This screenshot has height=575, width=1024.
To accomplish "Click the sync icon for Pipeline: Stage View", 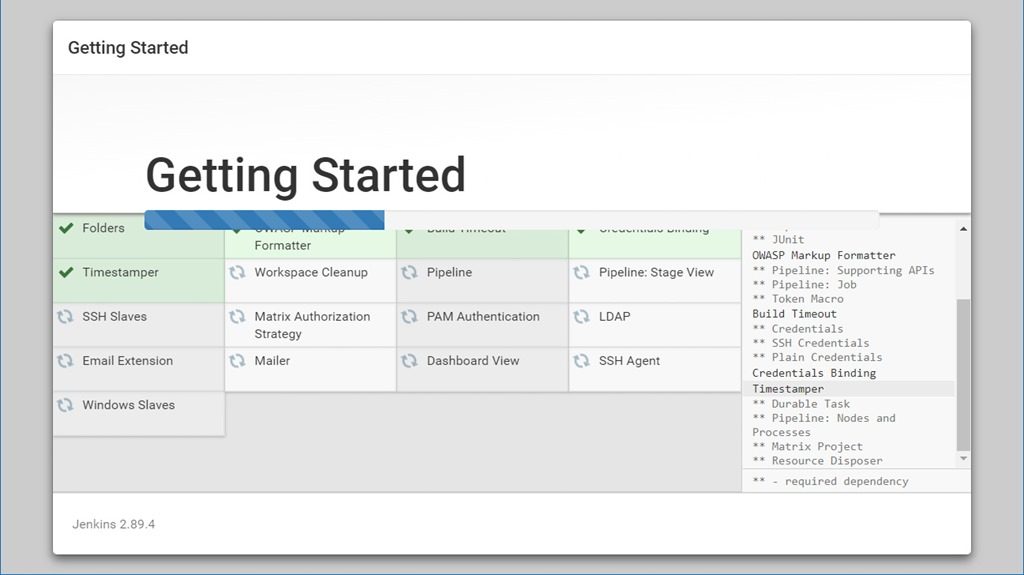I will pos(582,272).
